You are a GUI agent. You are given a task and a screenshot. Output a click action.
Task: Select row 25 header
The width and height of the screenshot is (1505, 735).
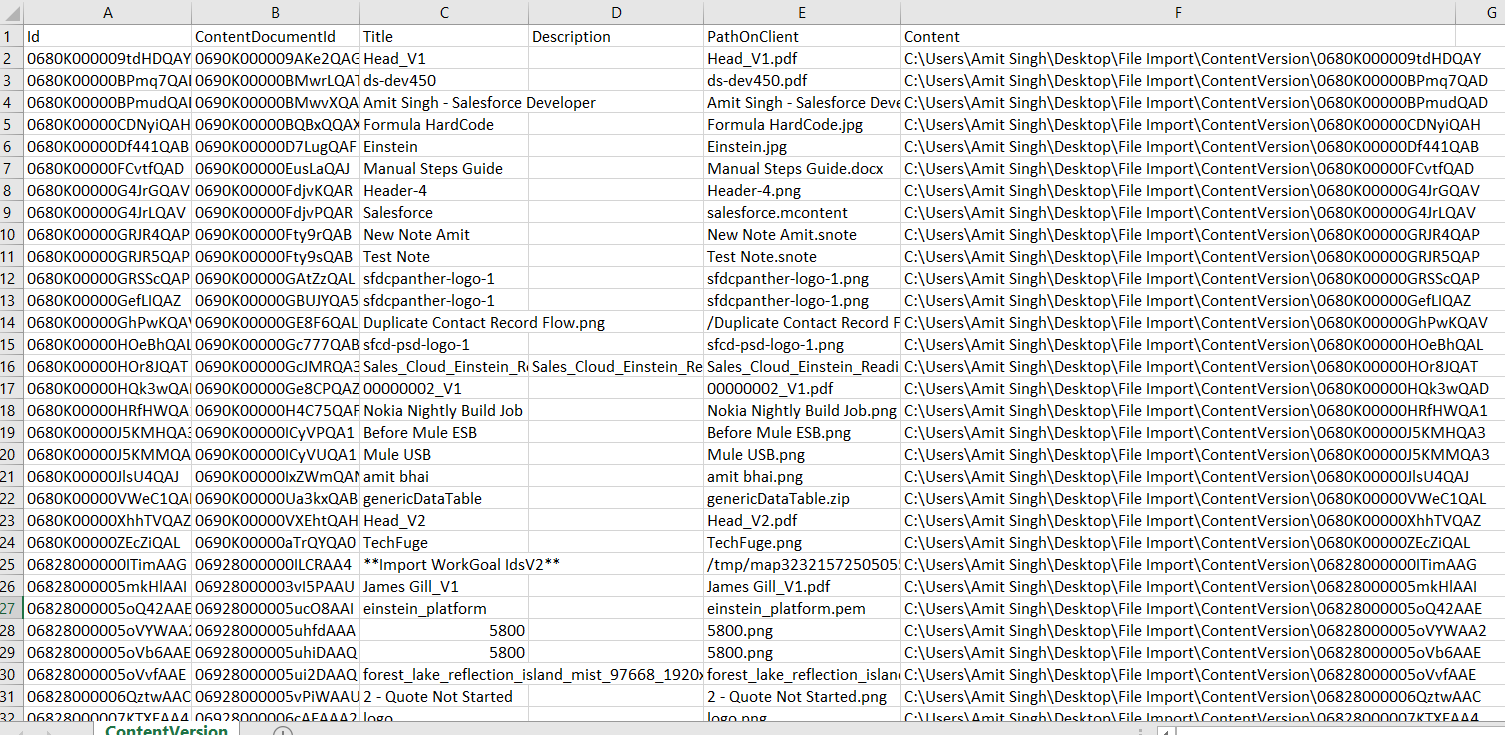click(x=10, y=564)
